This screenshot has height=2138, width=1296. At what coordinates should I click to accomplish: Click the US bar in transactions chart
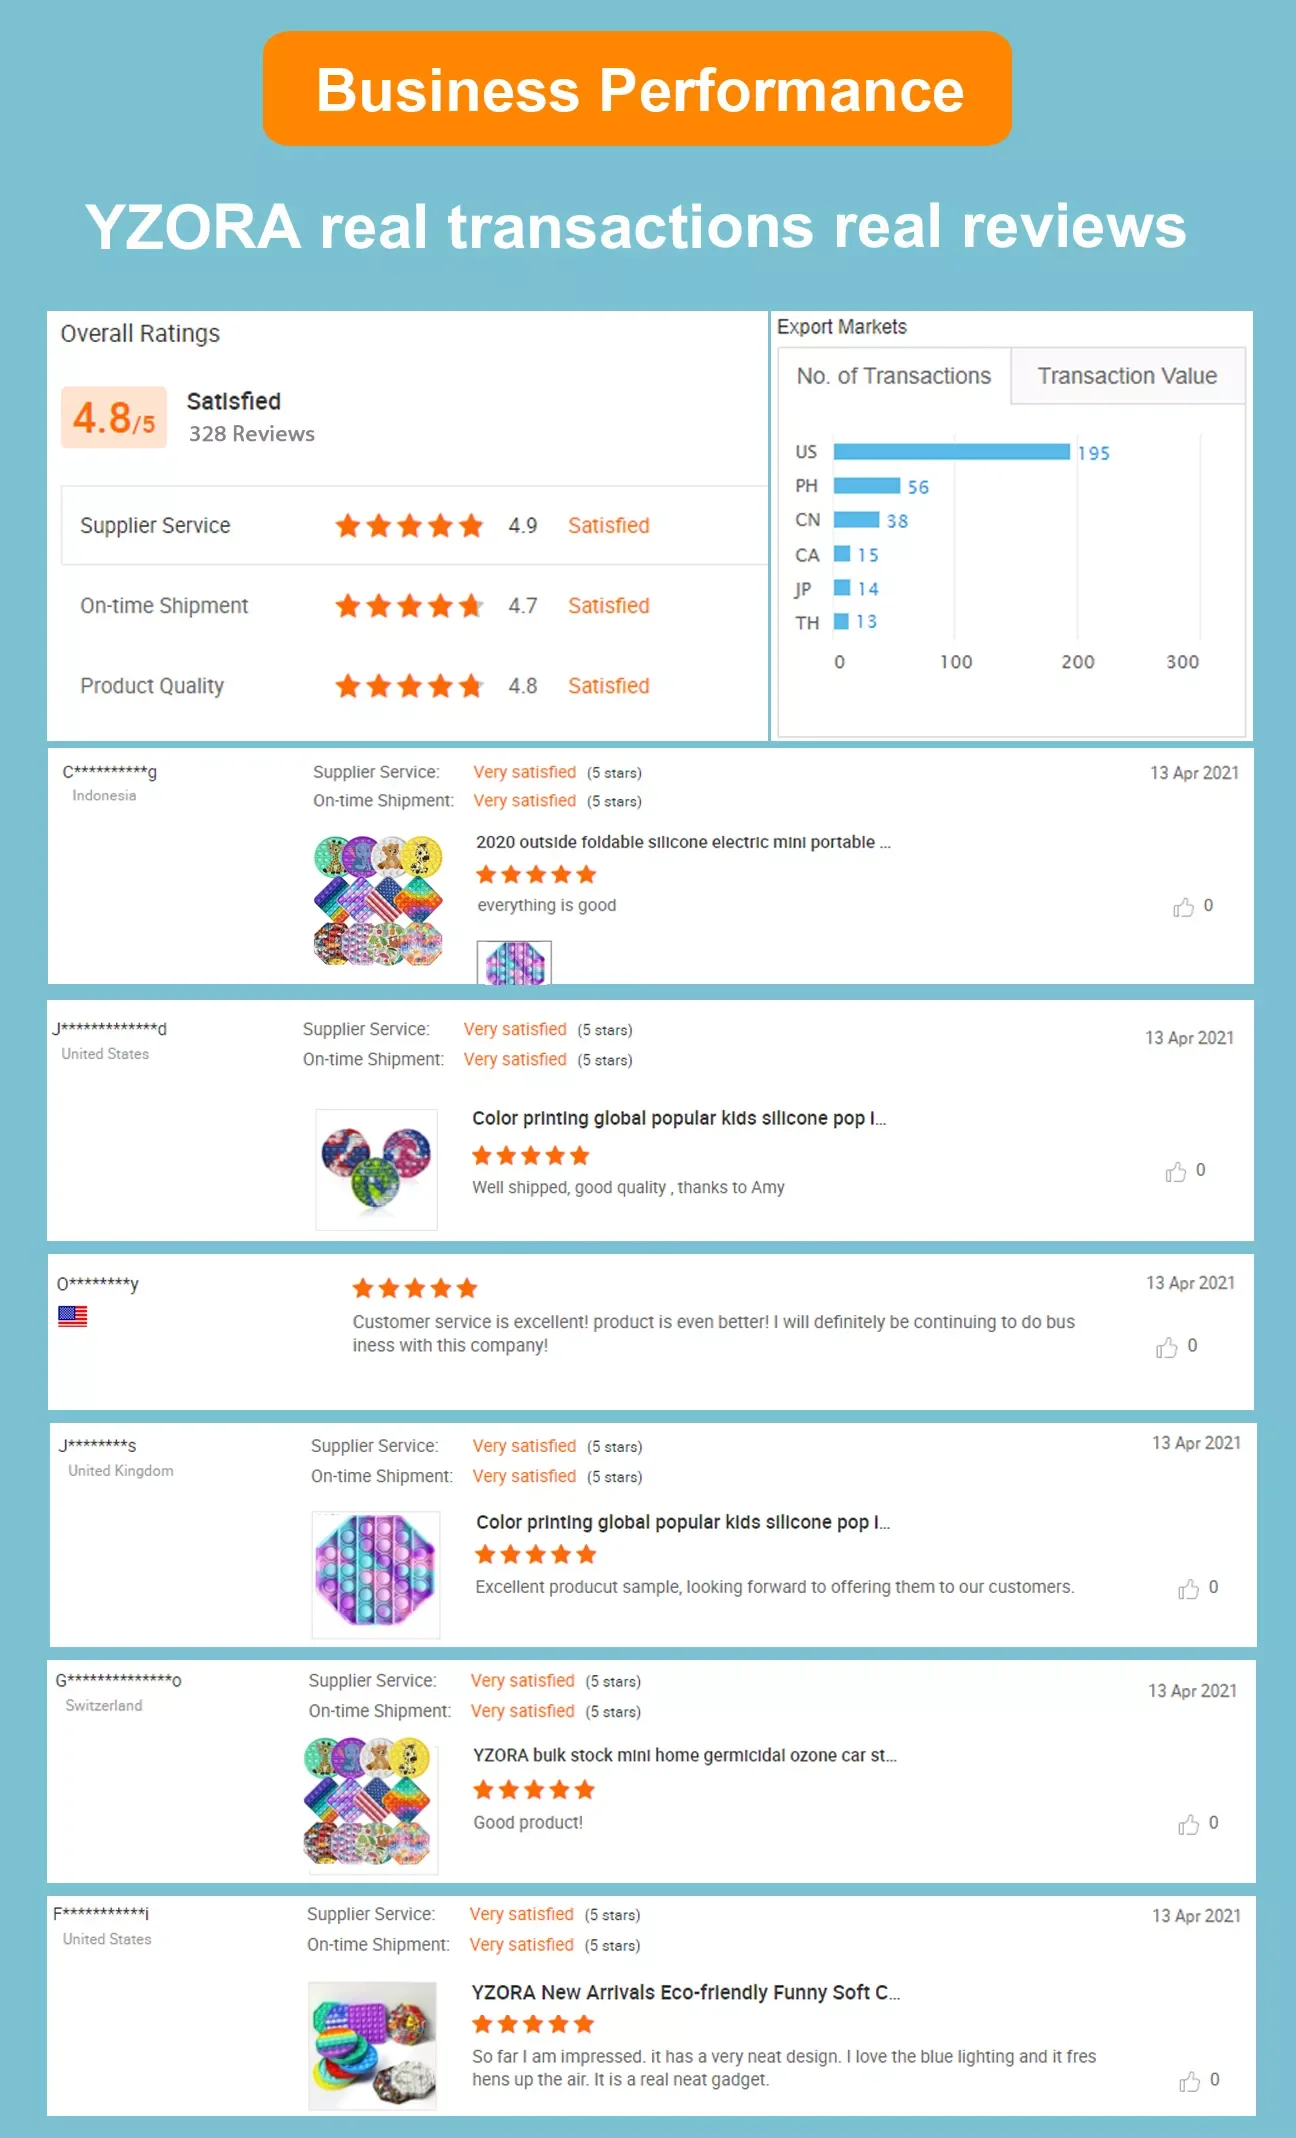[951, 452]
